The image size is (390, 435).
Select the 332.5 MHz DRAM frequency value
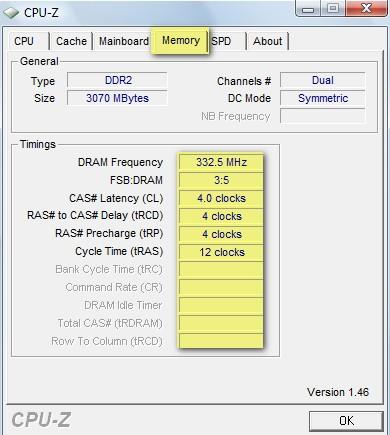pyautogui.click(x=221, y=162)
